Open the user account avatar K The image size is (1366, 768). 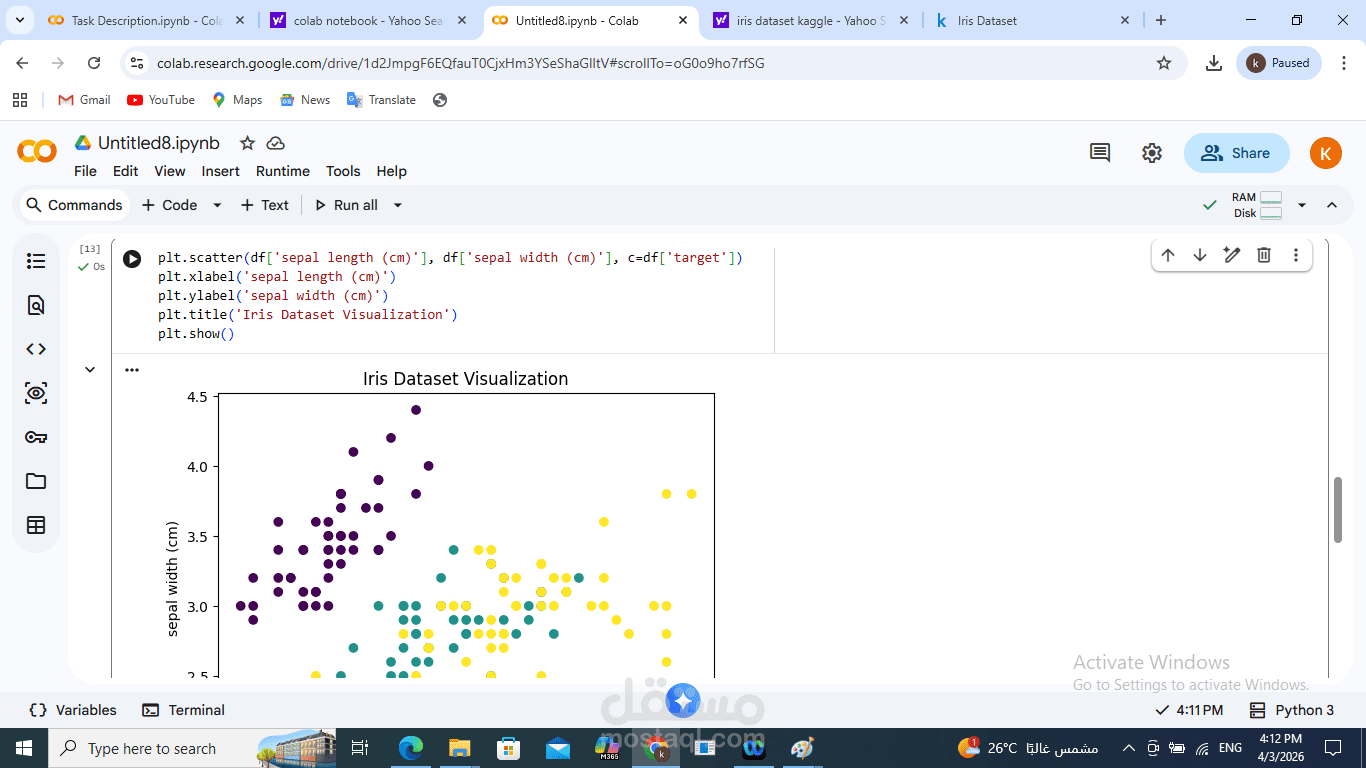[x=1325, y=153]
